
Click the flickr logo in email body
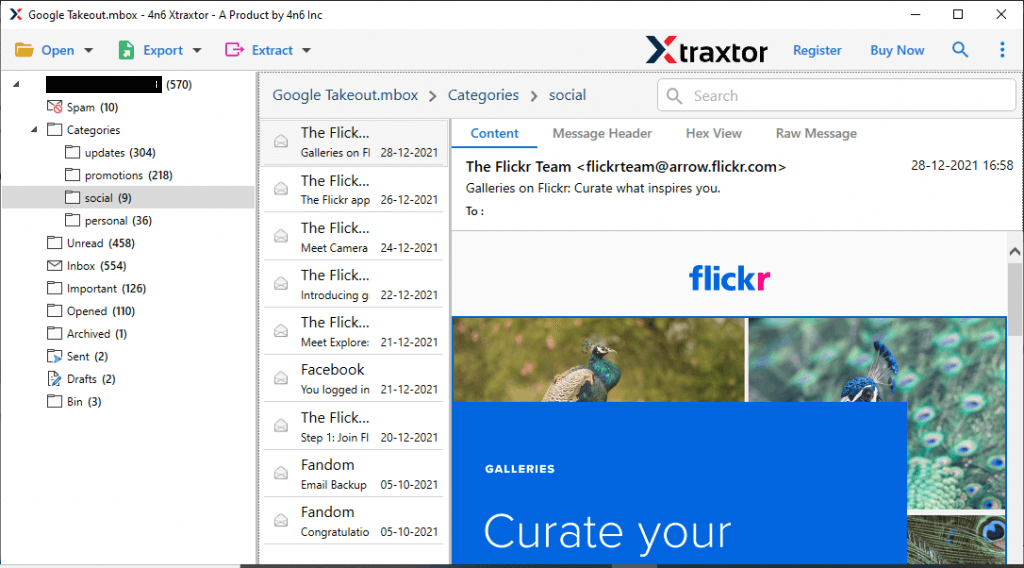point(729,278)
